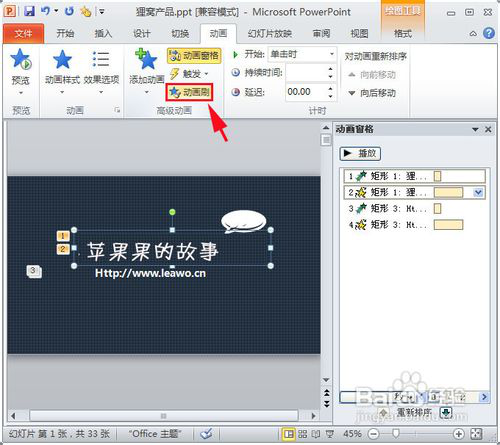The width and height of the screenshot is (500, 445).
Task: Open Effect Options (效果选项) menu
Action: point(101,71)
